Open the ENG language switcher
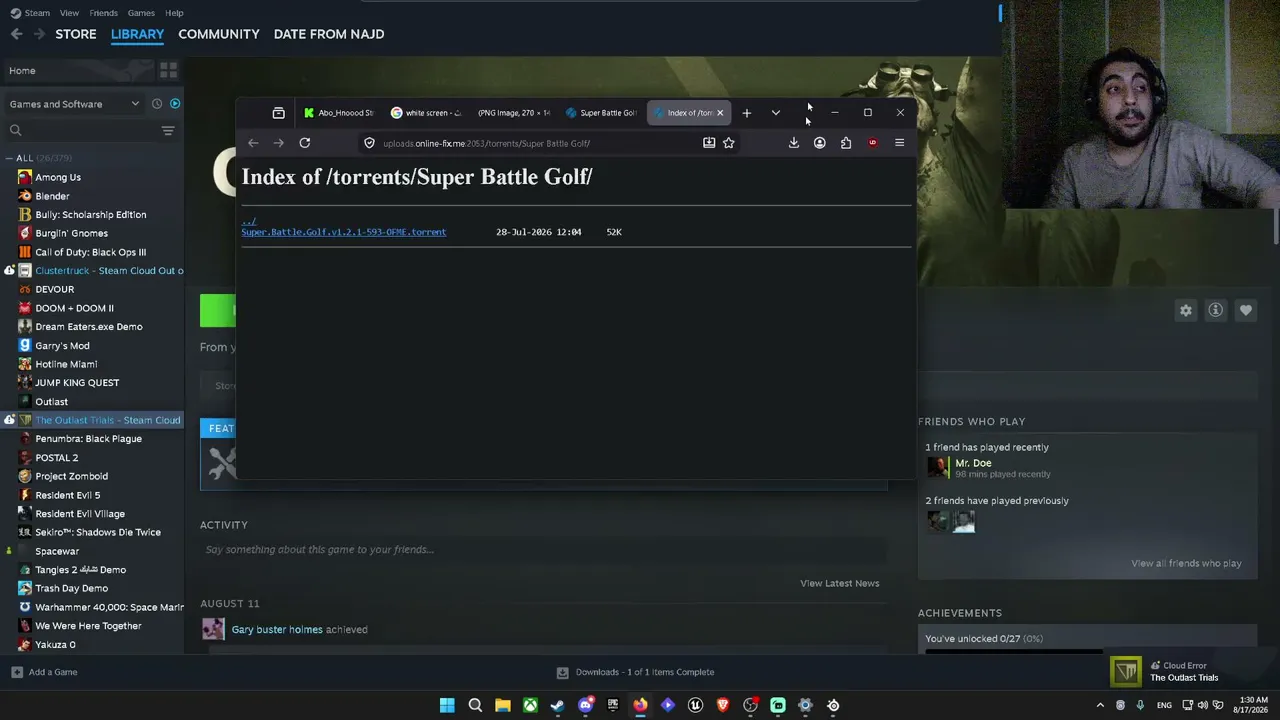 pos(1164,705)
